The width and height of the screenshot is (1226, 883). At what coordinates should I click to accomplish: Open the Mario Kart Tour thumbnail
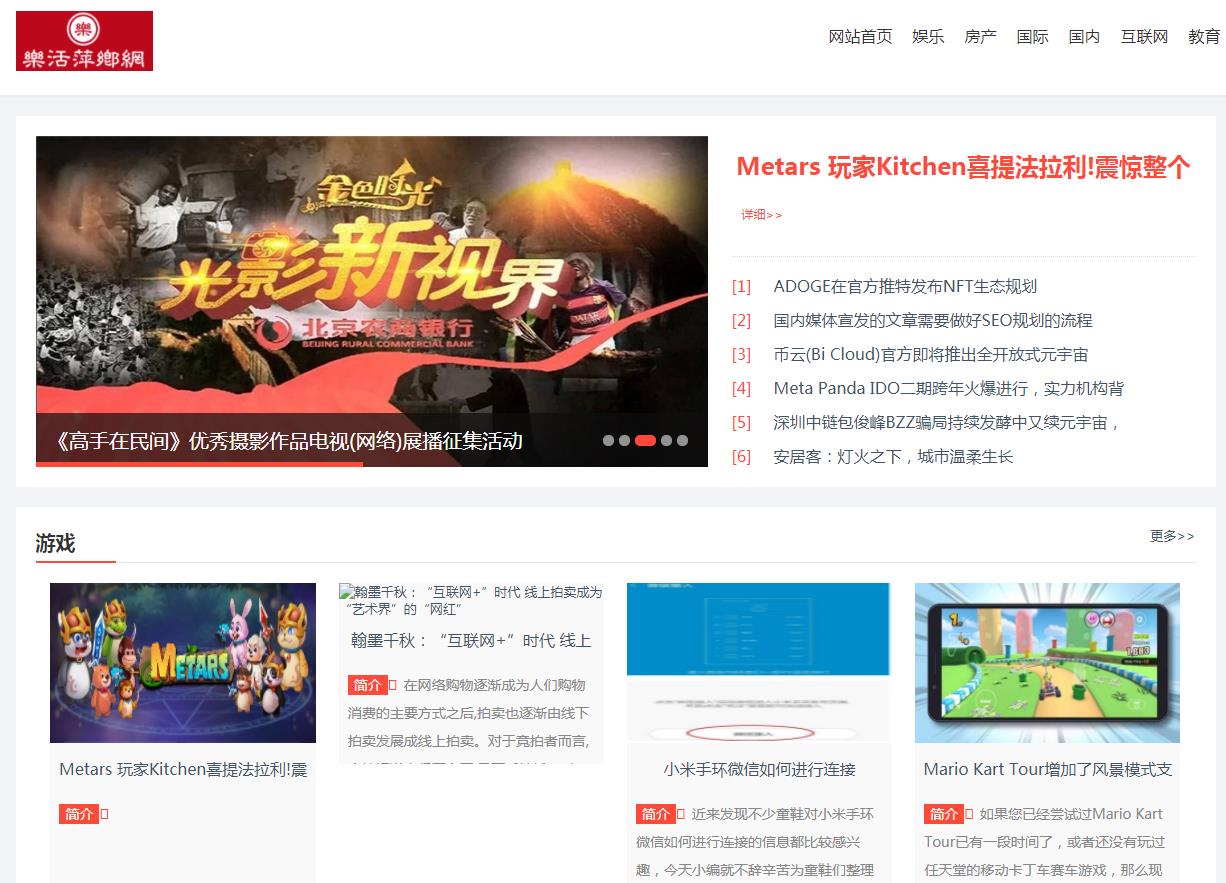click(x=1047, y=663)
